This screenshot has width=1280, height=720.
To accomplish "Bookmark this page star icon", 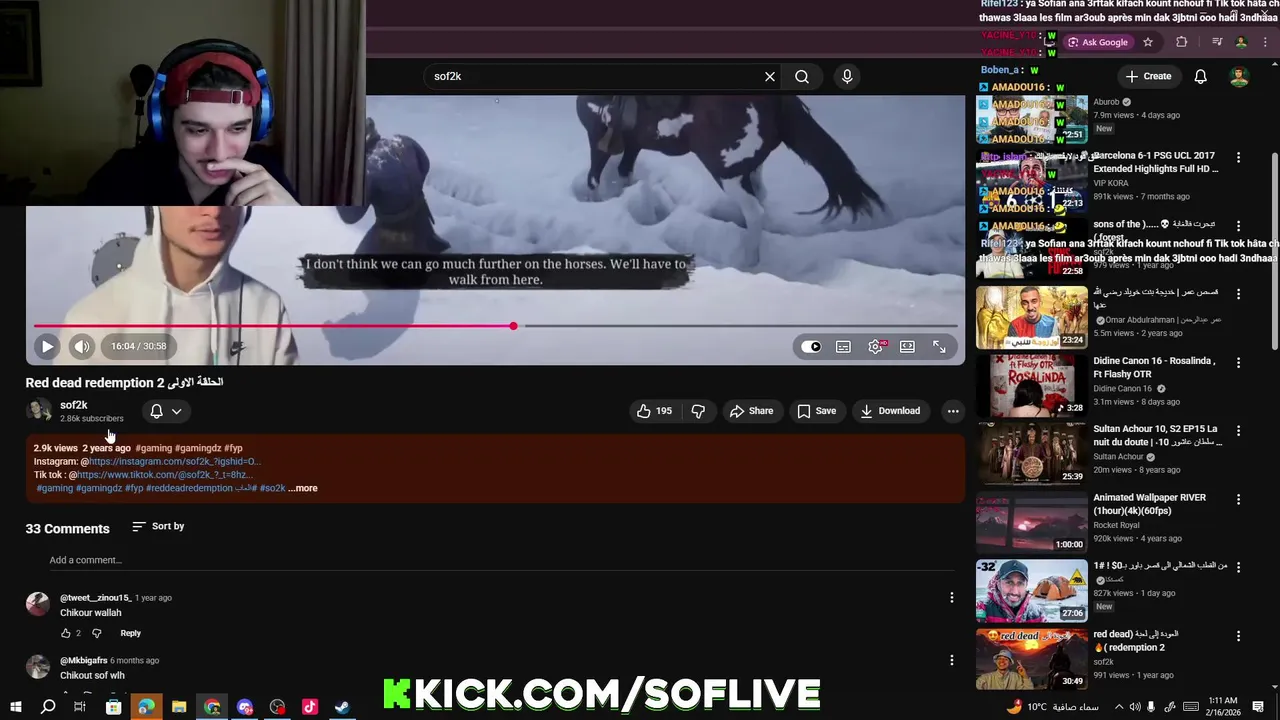I will click(1148, 42).
